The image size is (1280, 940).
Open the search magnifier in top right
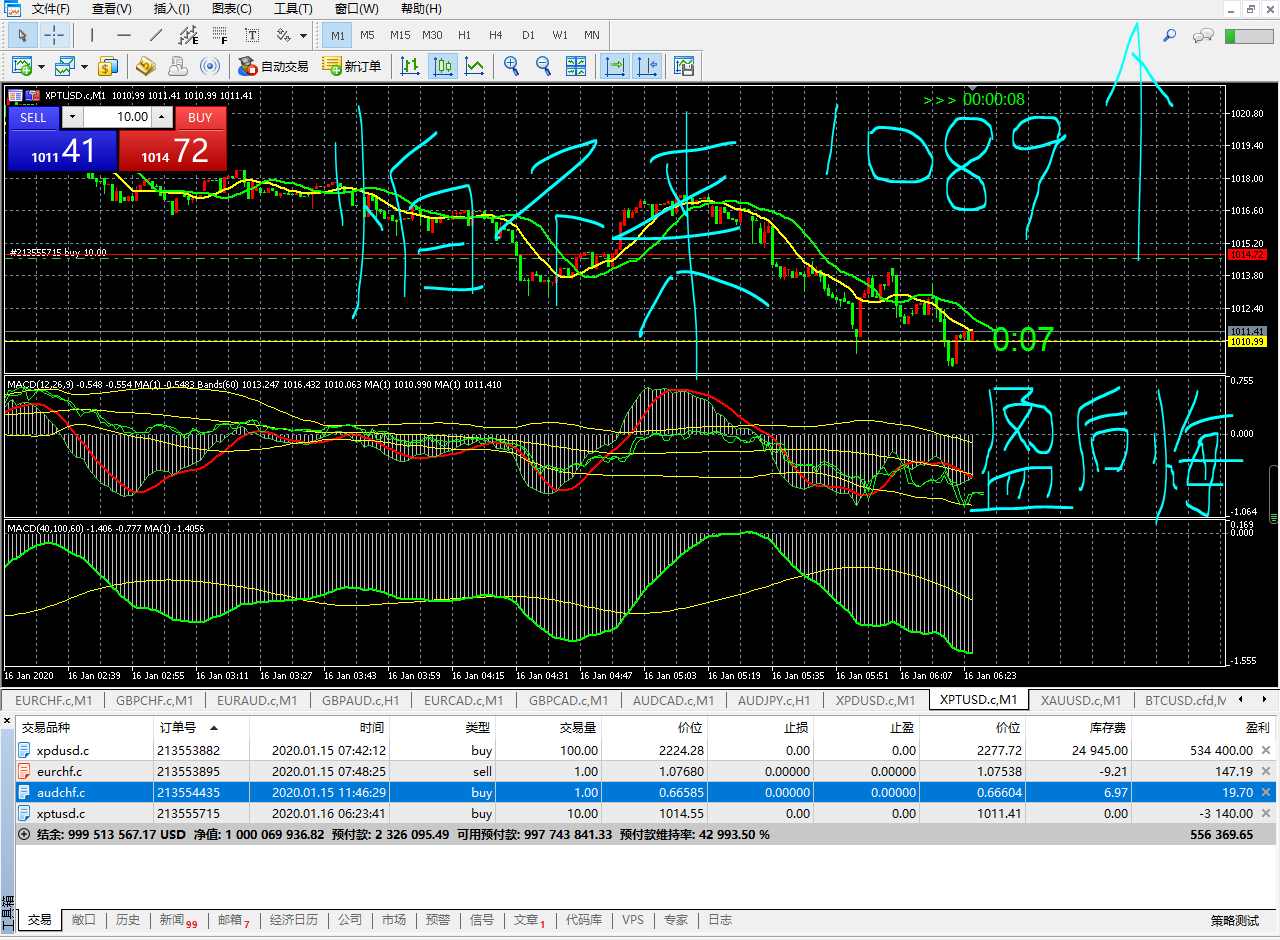[x=1169, y=36]
